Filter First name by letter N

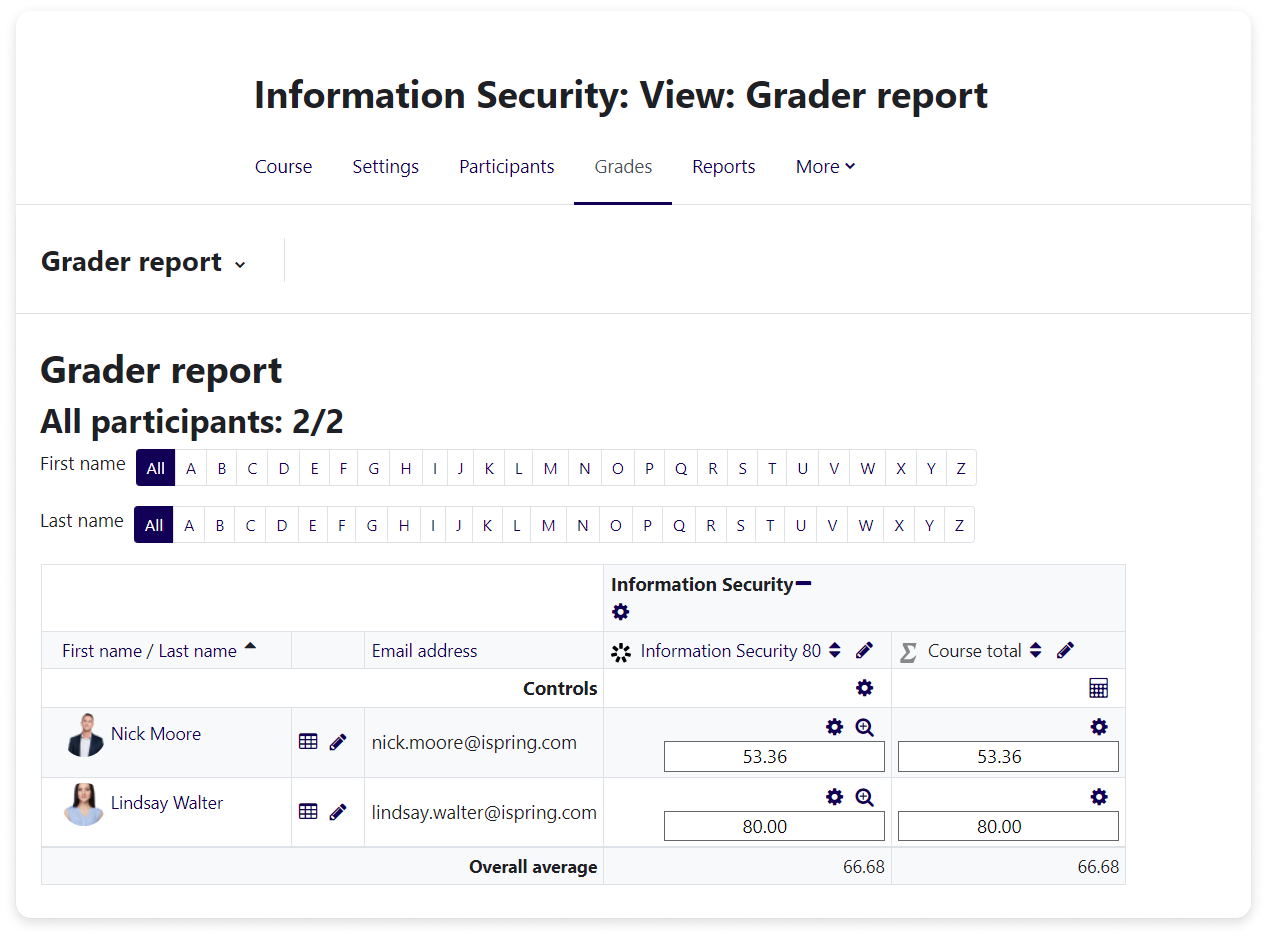pyautogui.click(x=584, y=468)
